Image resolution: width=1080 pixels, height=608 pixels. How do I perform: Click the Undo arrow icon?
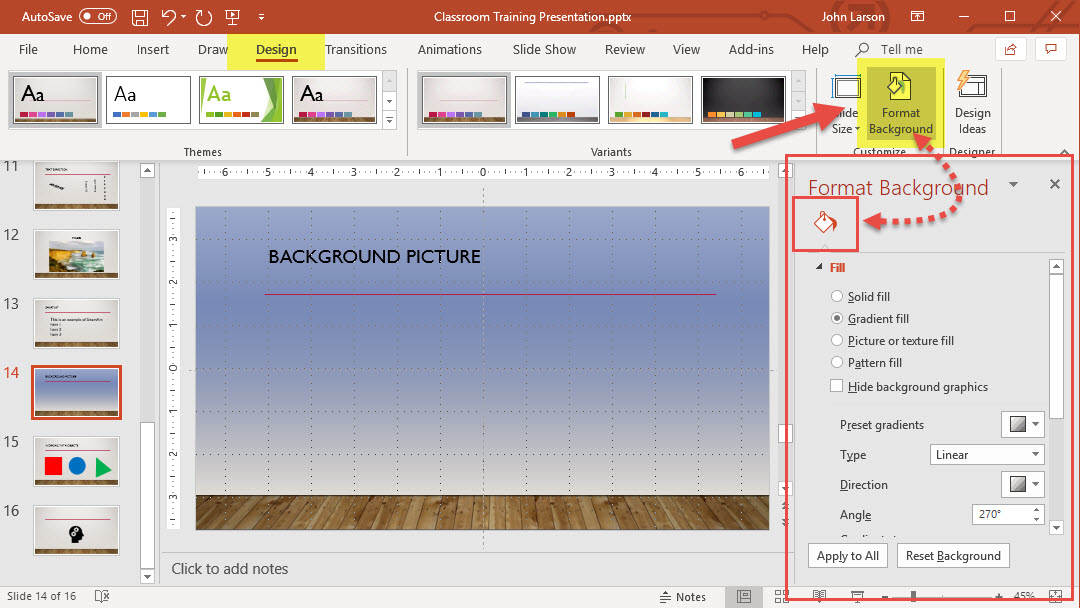[169, 17]
